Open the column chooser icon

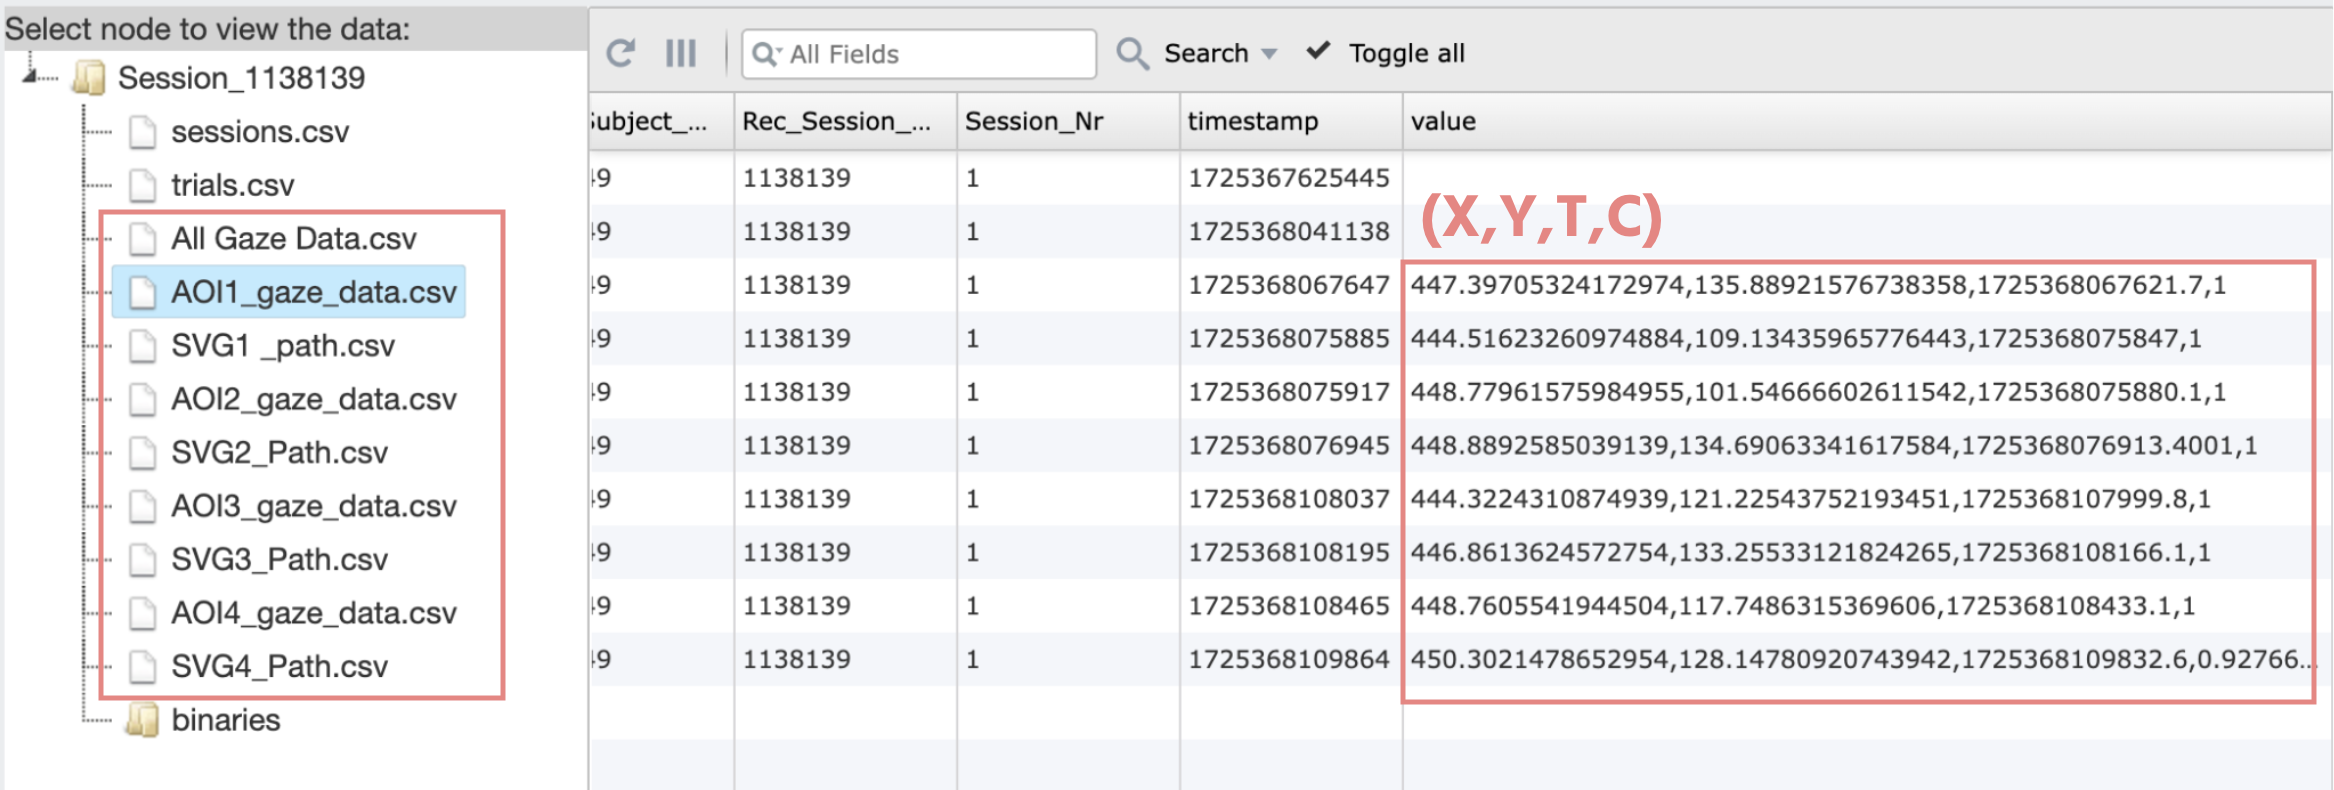[x=681, y=53]
